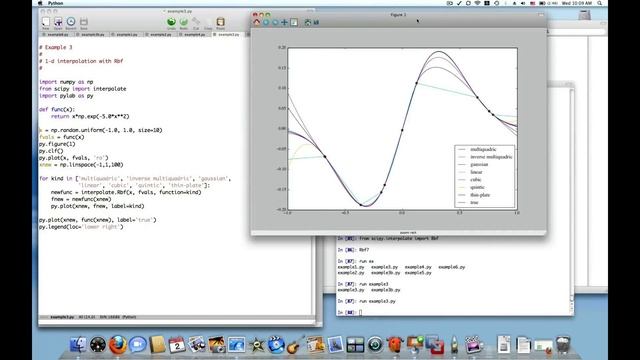This screenshot has height=360, width=640.
Task: Click code line 'def func(x):'
Action: 57,109
